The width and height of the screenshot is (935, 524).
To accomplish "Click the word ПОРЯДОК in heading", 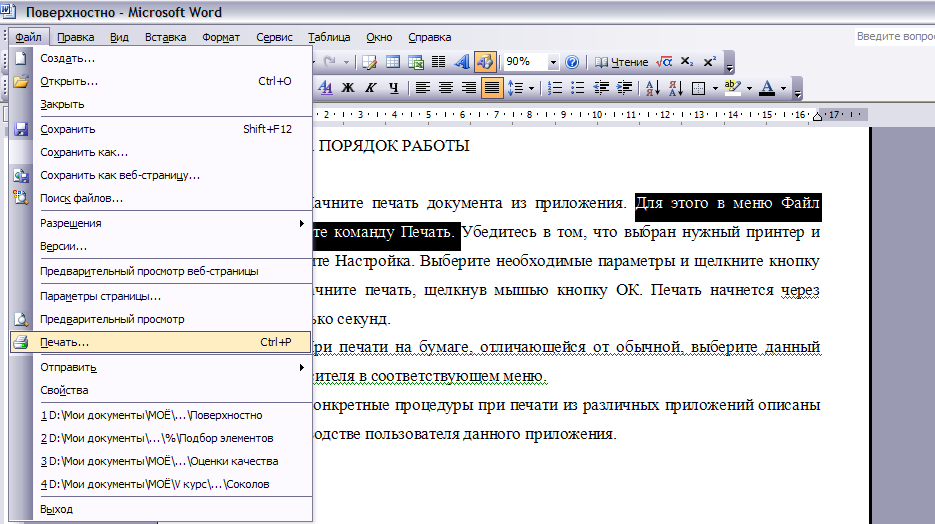I will pyautogui.click(x=357, y=146).
